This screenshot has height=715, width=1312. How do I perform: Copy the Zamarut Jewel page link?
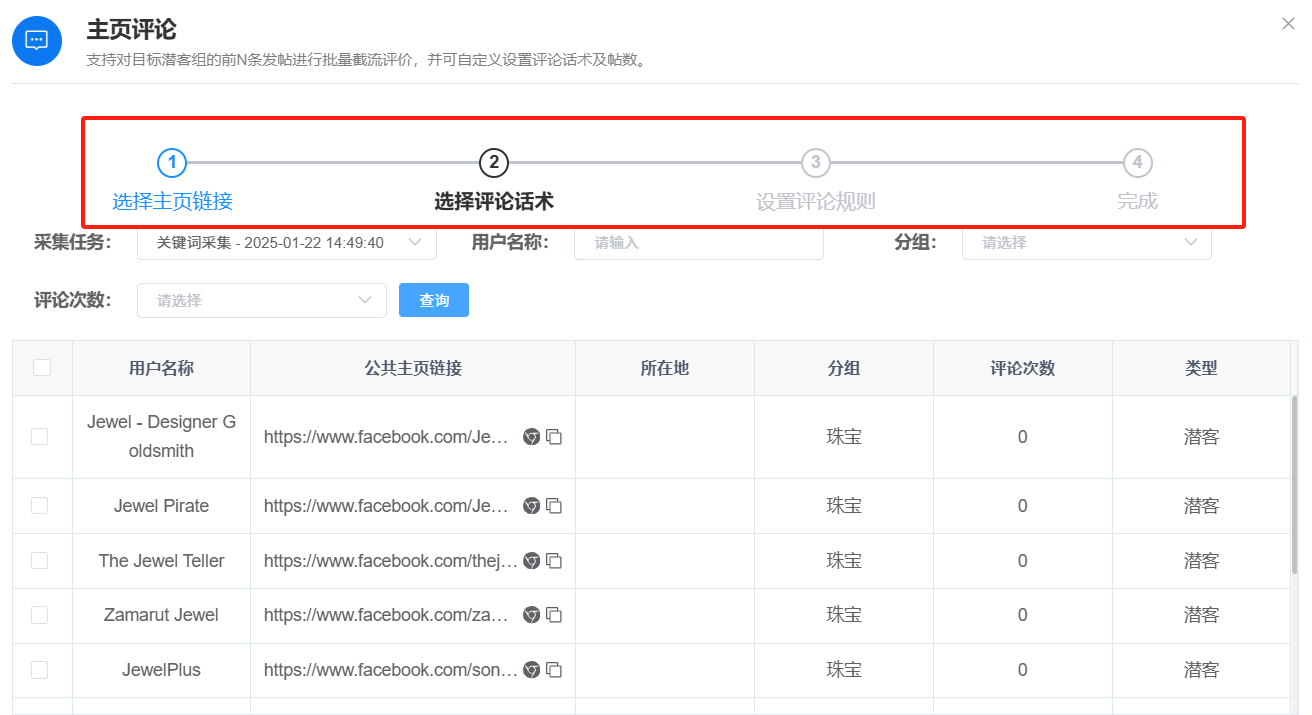coord(554,615)
